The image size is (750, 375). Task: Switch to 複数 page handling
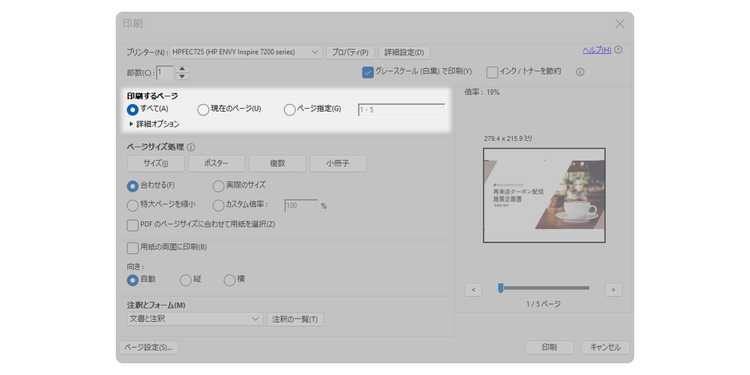(x=277, y=164)
